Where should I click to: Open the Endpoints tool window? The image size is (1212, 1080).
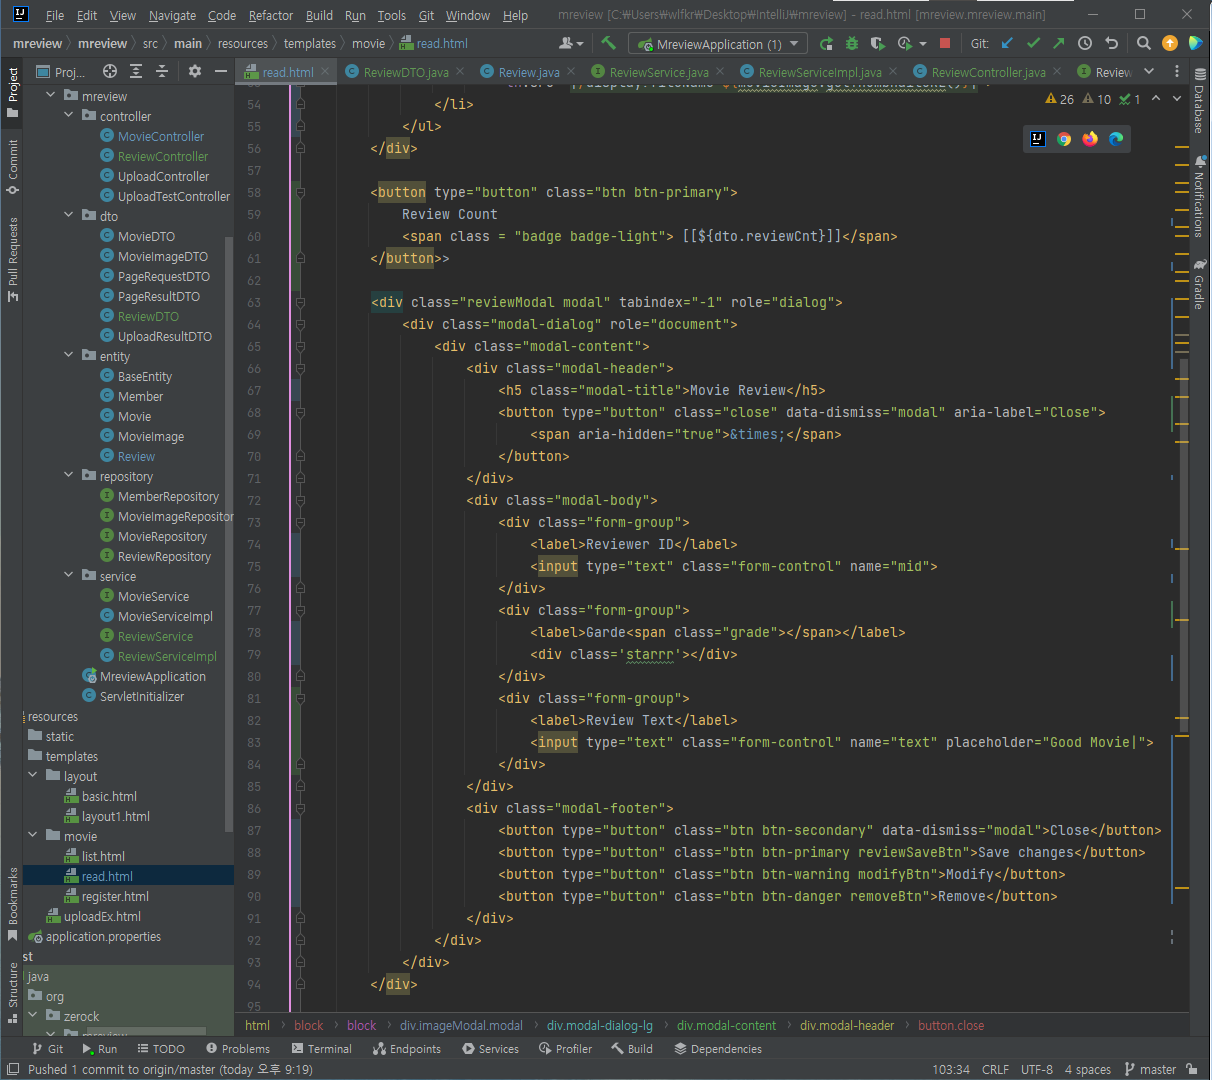coord(407,1049)
